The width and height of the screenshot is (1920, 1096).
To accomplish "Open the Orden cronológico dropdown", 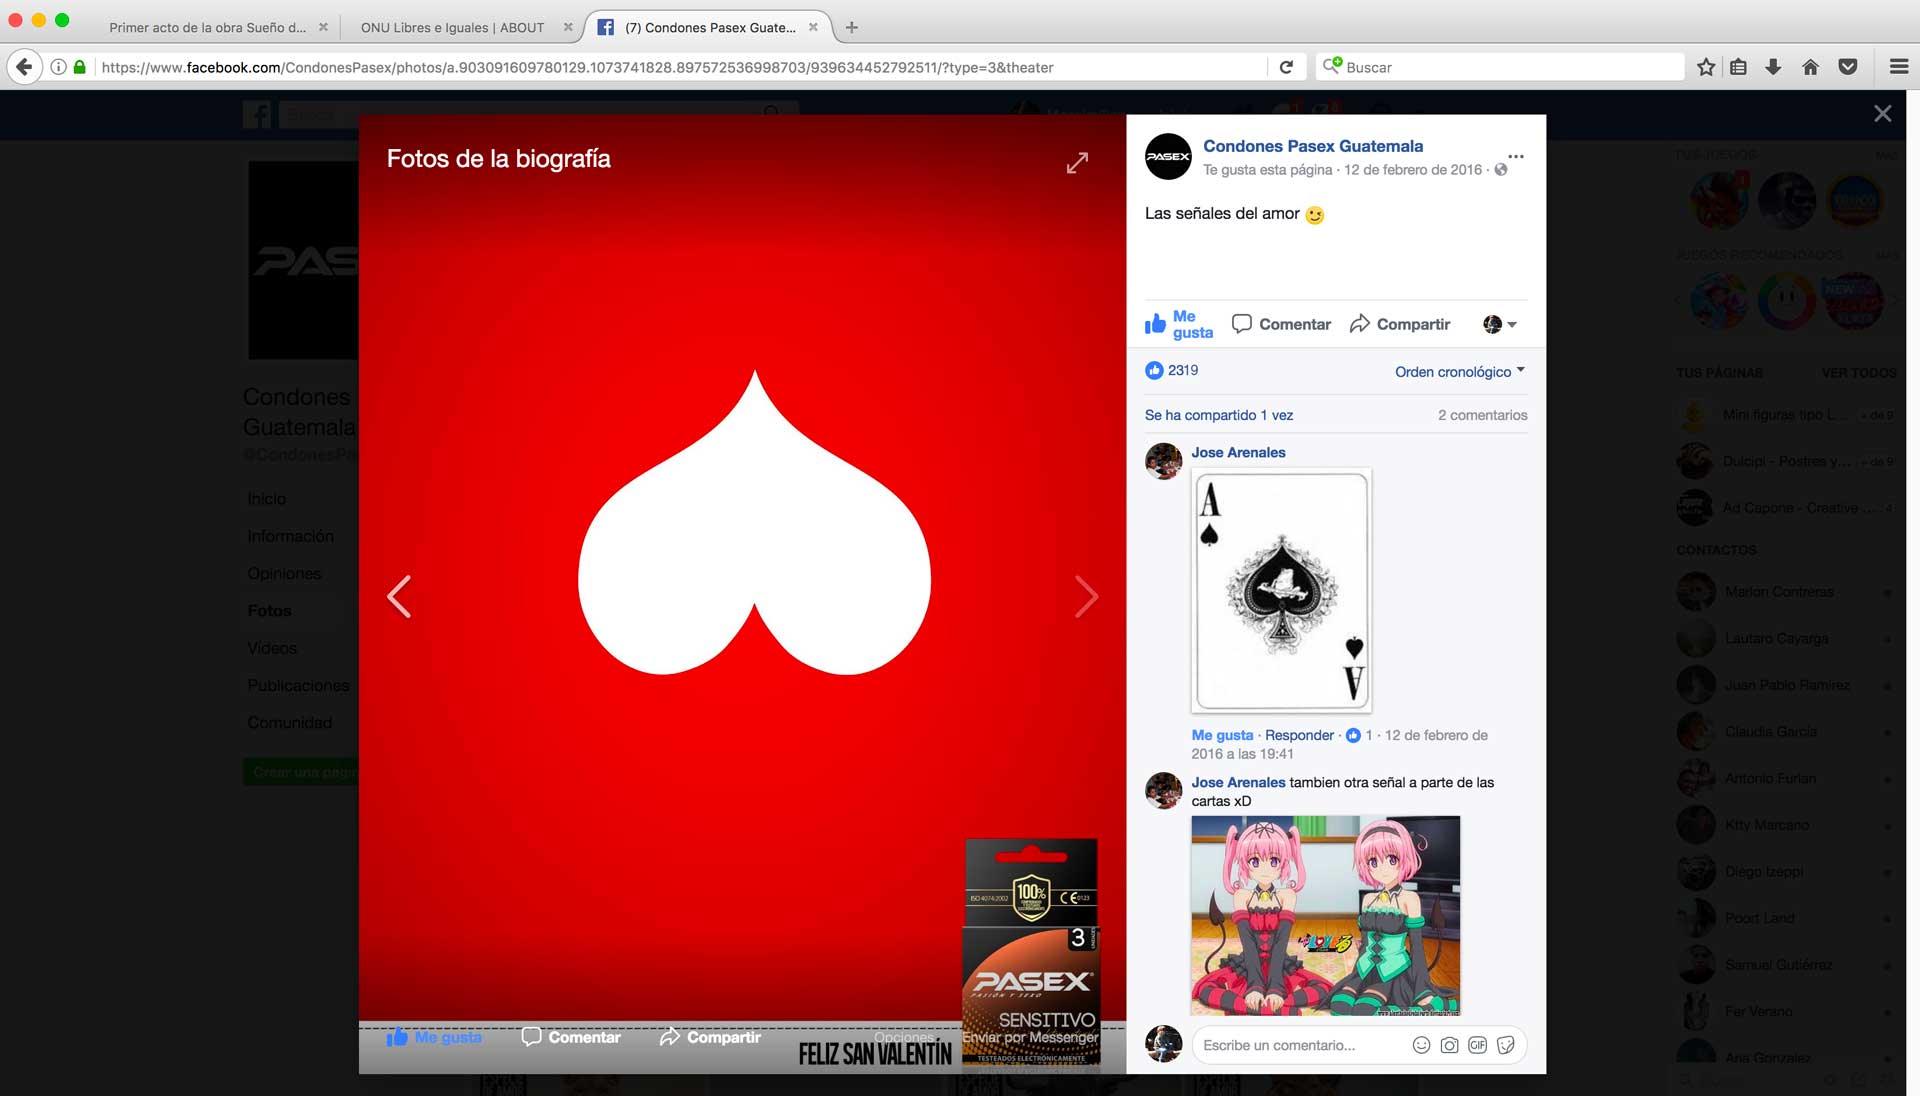I will (1459, 371).
